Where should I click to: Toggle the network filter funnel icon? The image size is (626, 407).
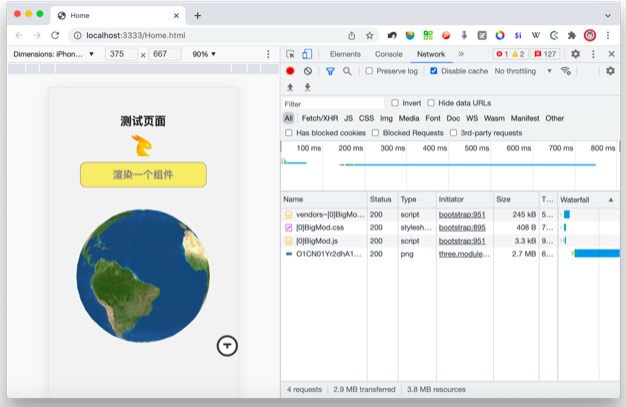click(330, 71)
